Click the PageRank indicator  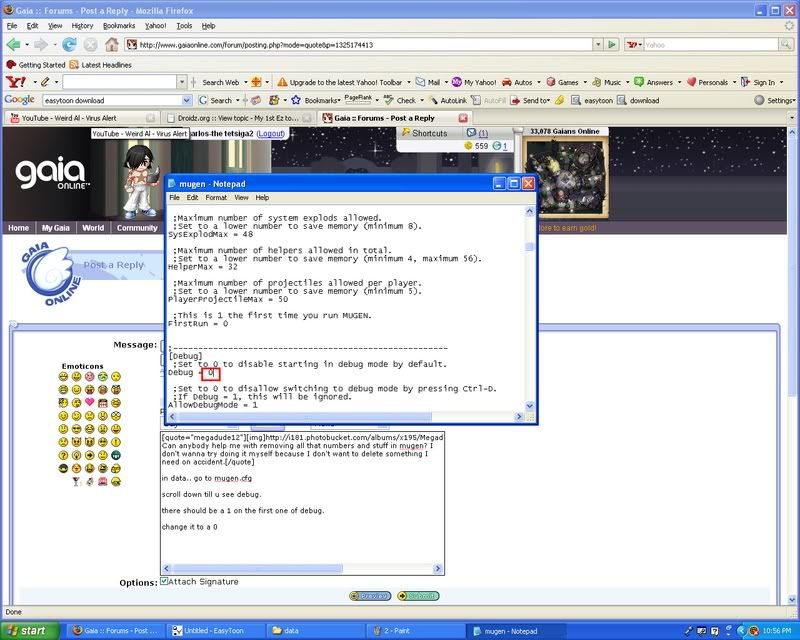[x=358, y=100]
